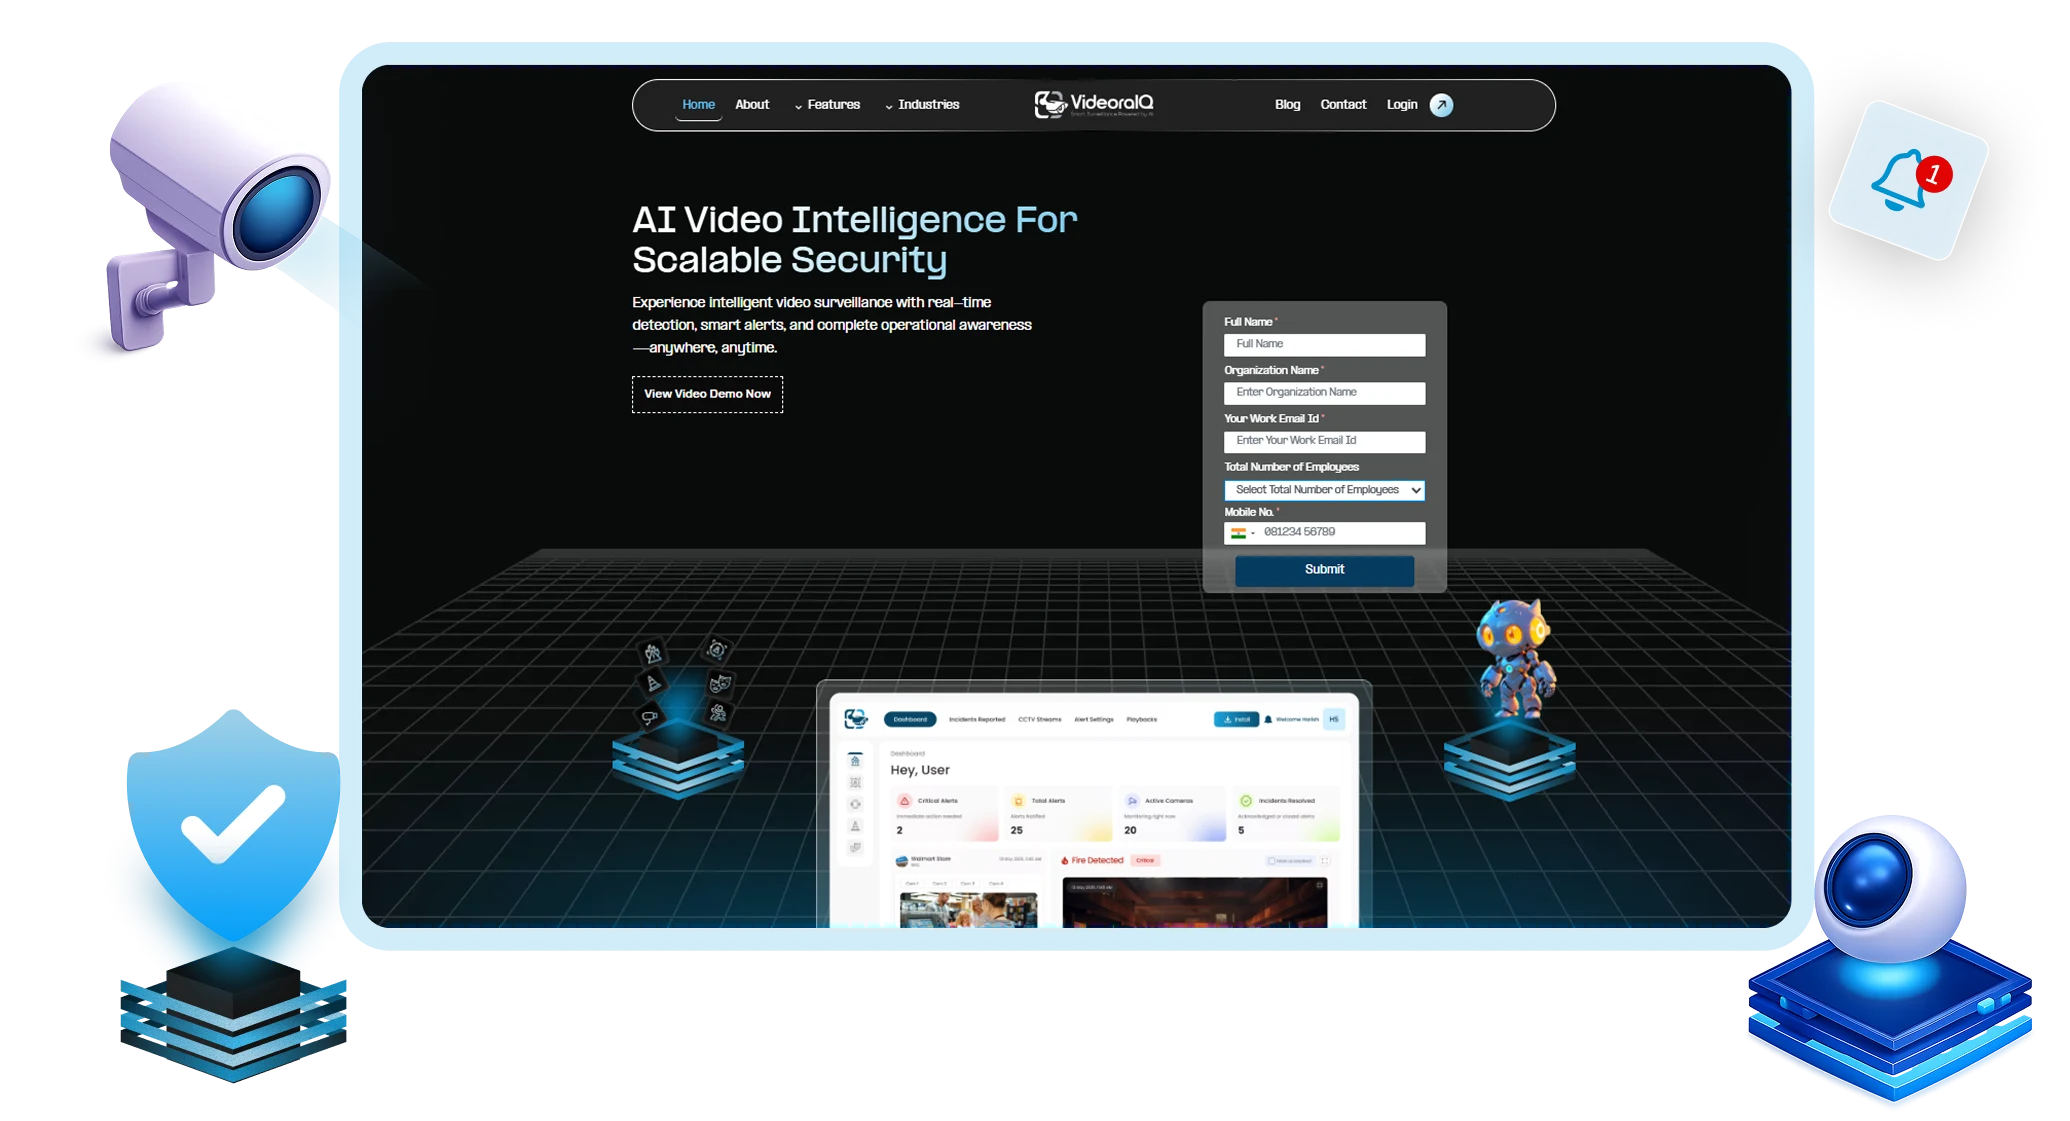Click the circular arrow icon beside Login

click(x=1440, y=104)
